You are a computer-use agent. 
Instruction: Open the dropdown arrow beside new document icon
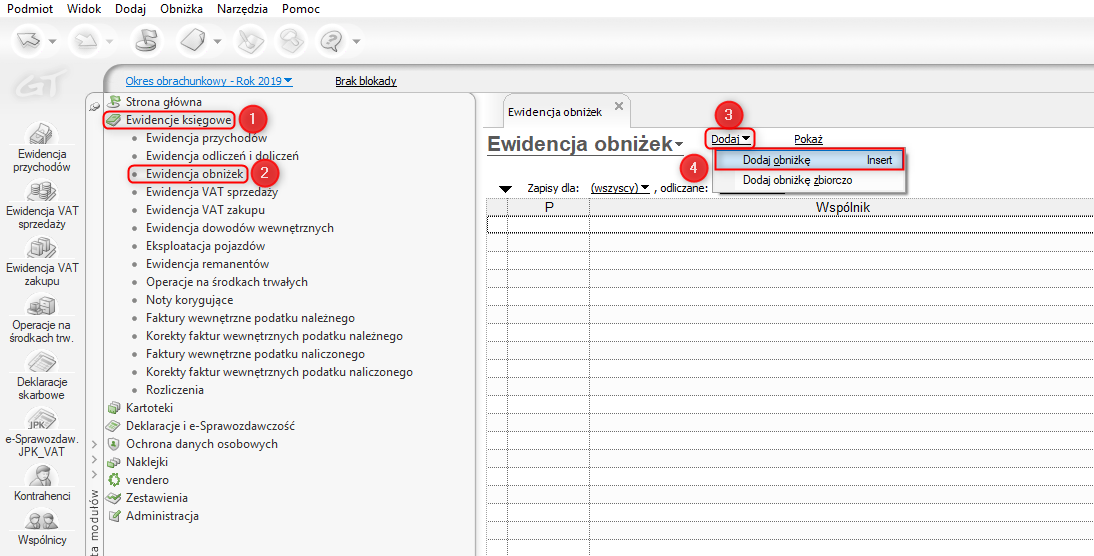tap(217, 42)
